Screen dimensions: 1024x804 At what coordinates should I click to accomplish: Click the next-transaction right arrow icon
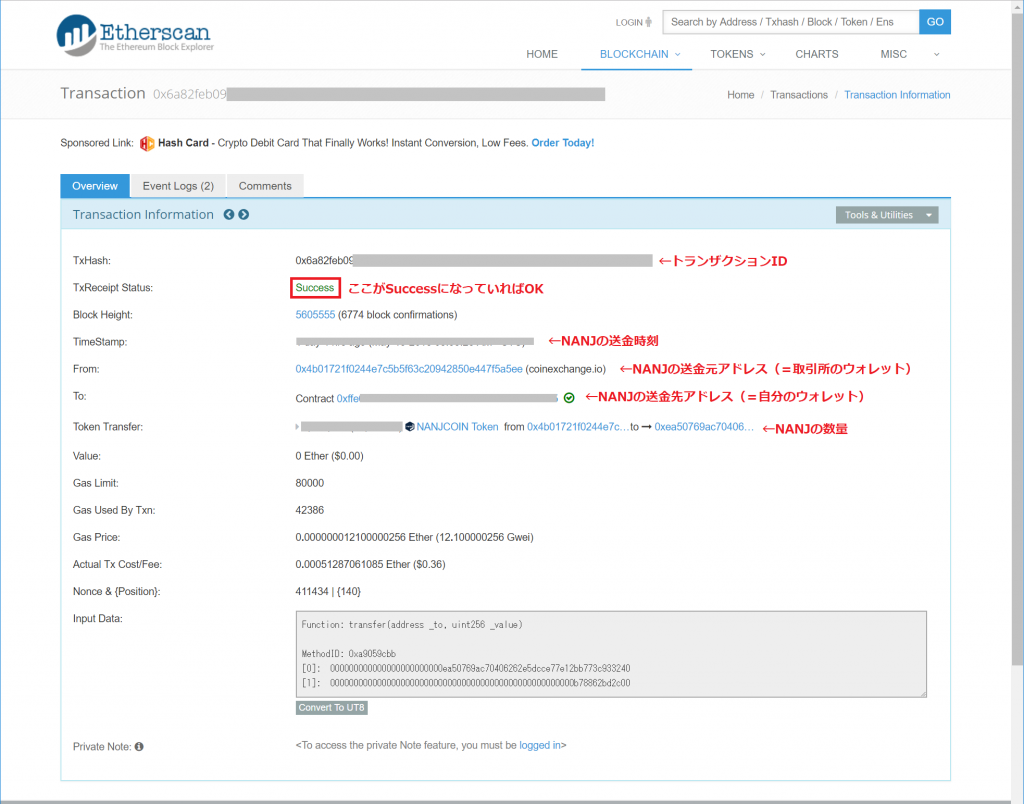coord(242,214)
